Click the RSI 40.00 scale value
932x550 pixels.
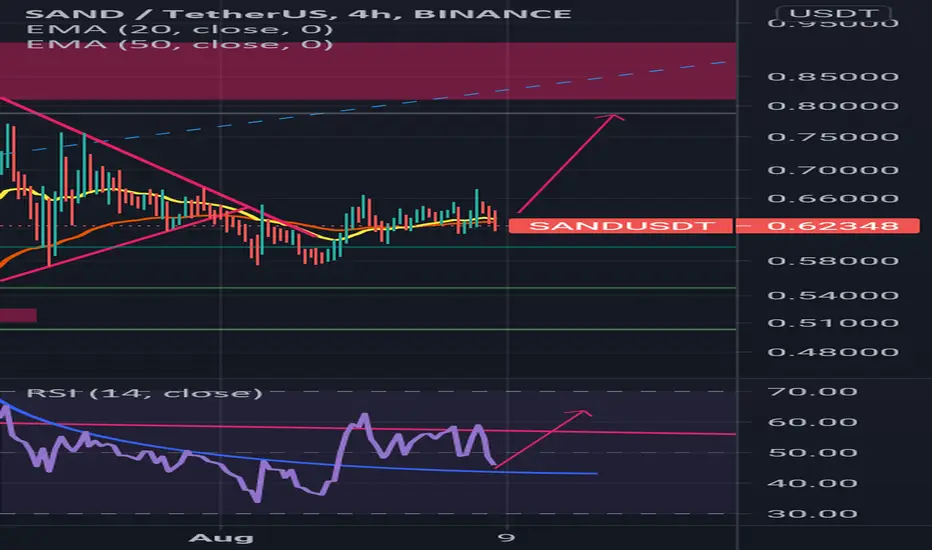pos(812,483)
